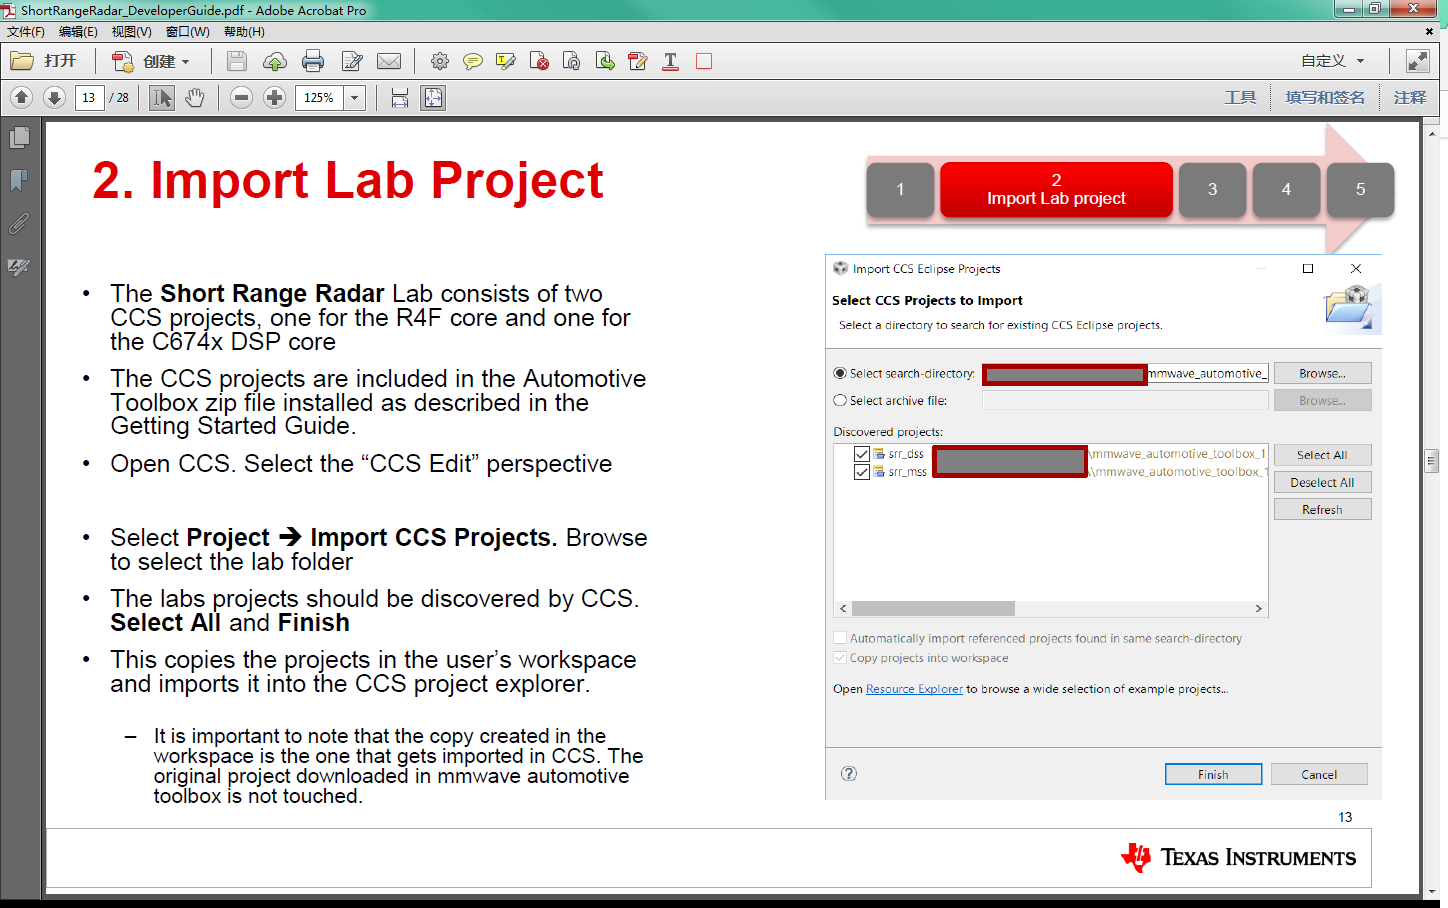Click the 打开 open file button

pyautogui.click(x=44, y=61)
